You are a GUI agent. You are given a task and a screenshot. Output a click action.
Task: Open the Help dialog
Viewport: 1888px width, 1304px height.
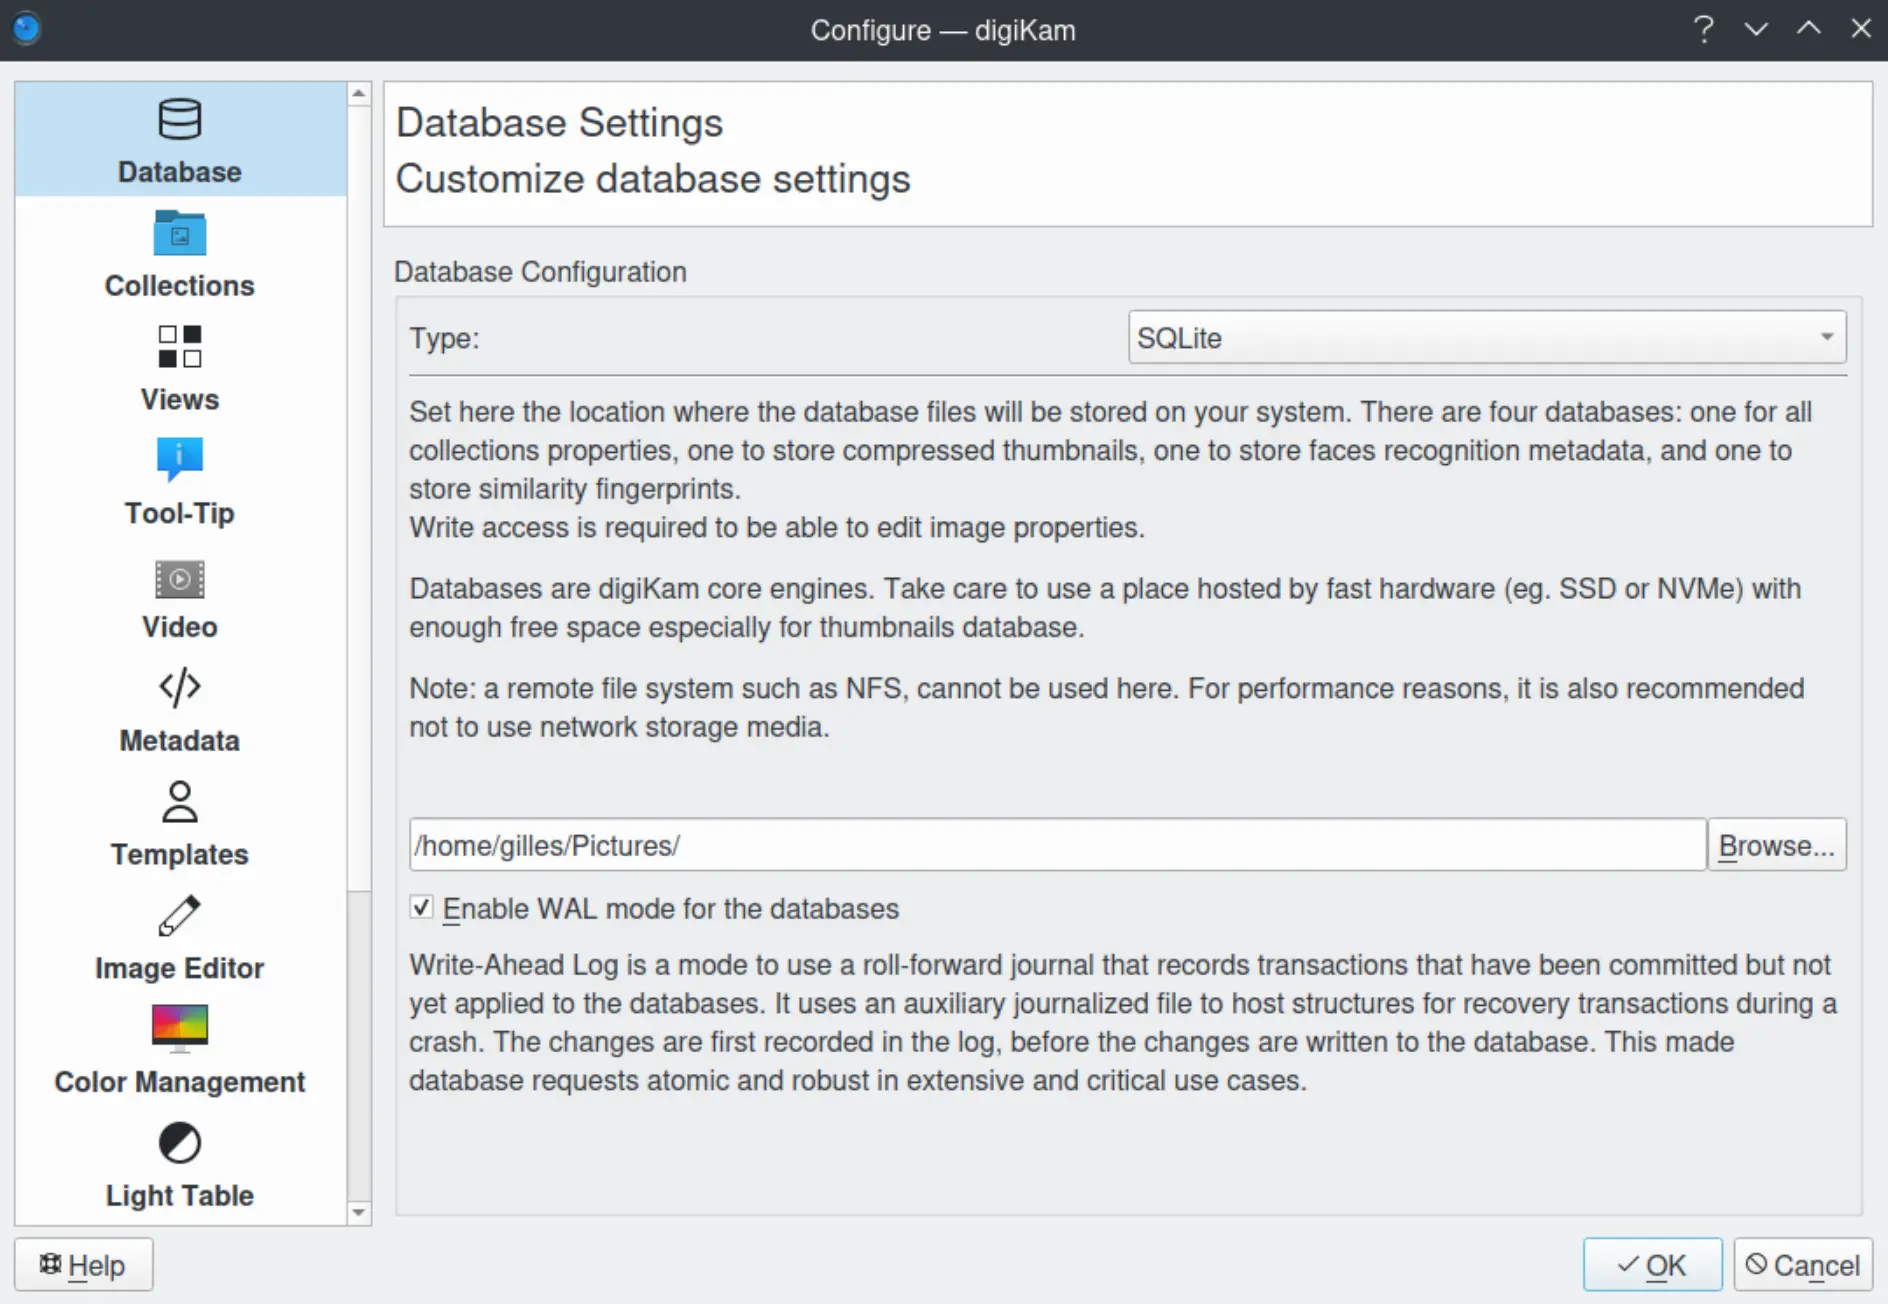click(83, 1264)
